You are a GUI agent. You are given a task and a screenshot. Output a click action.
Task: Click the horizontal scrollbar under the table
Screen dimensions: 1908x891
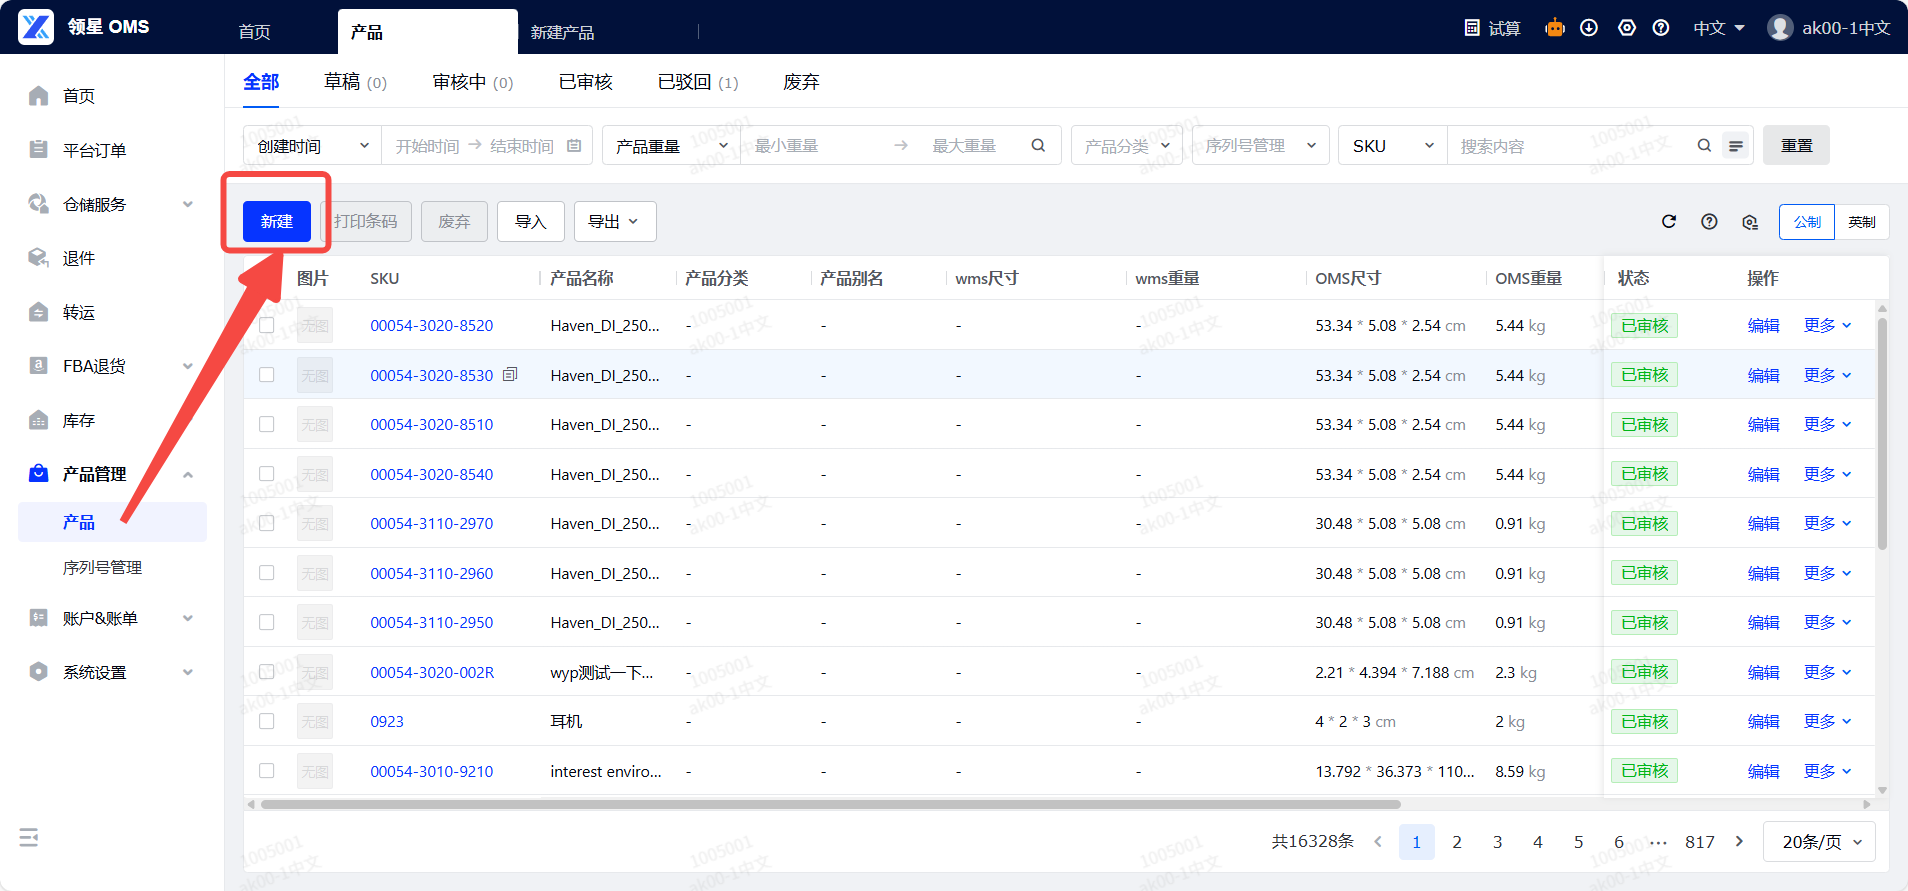pos(830,804)
